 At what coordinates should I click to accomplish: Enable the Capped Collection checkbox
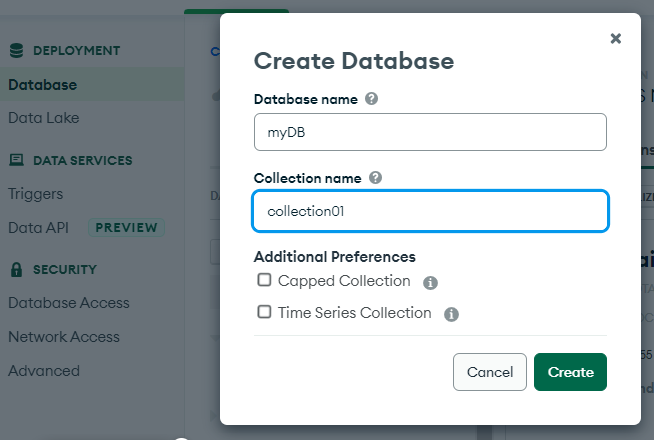coord(264,281)
